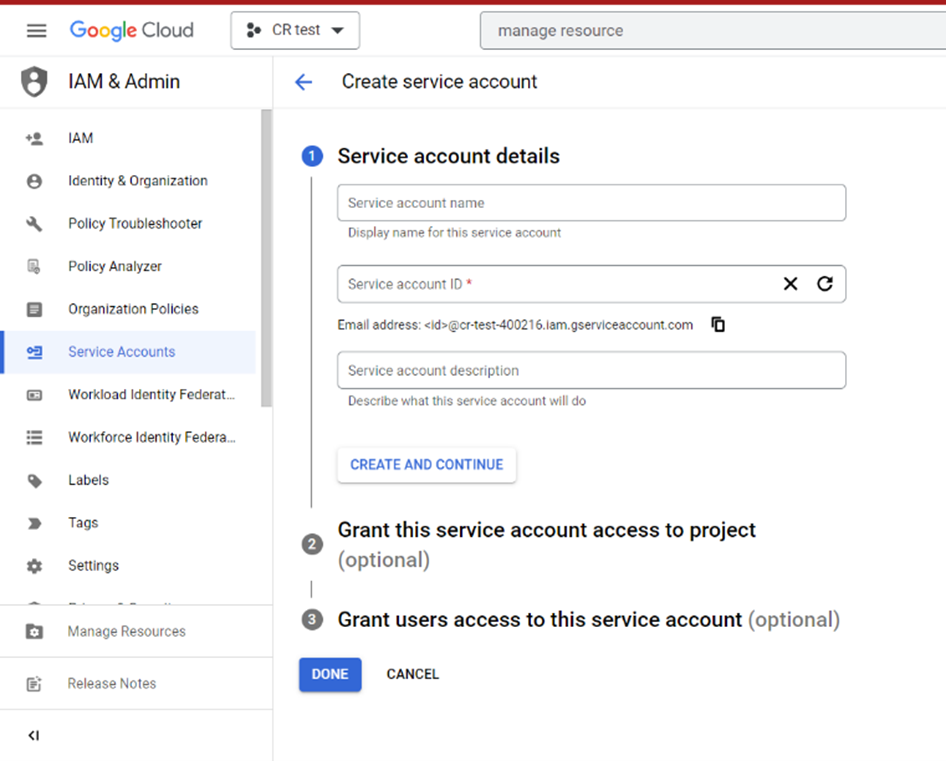Focus the Service account description field
This screenshot has width=946, height=761.
tap(591, 370)
